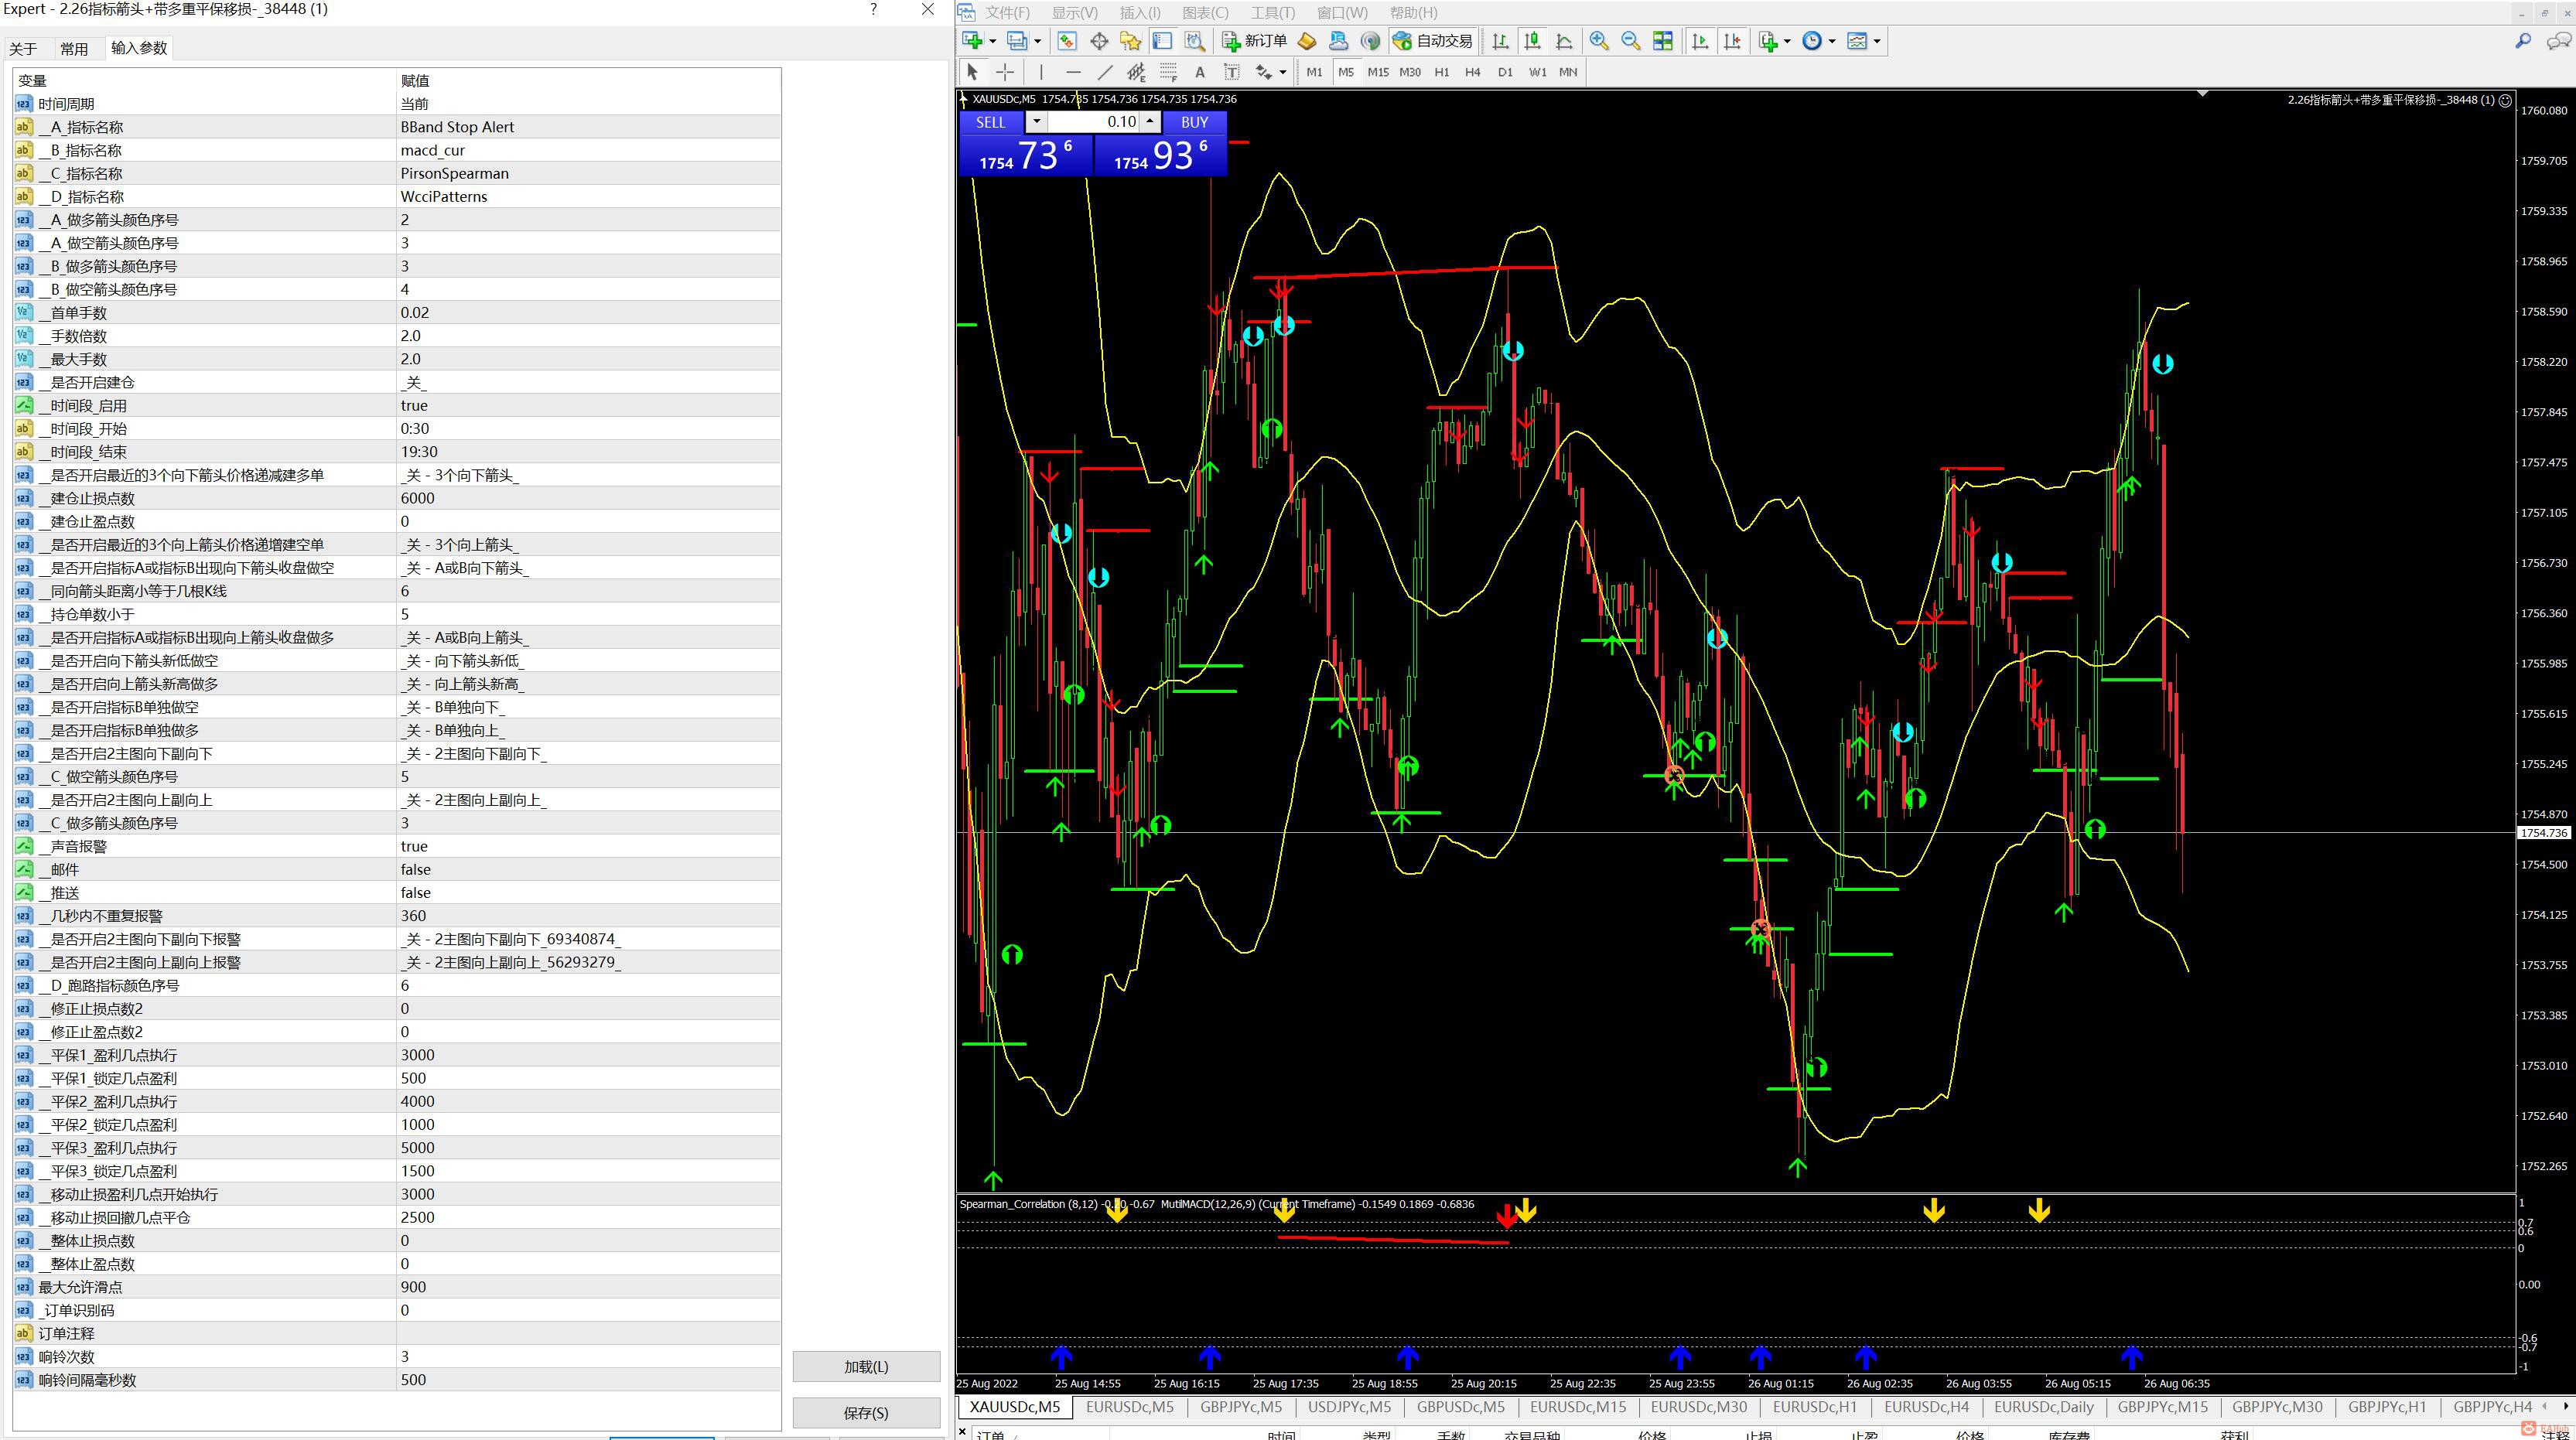2576x1440 pixels.
Task: Click the blue SELL button
Action: [990, 122]
